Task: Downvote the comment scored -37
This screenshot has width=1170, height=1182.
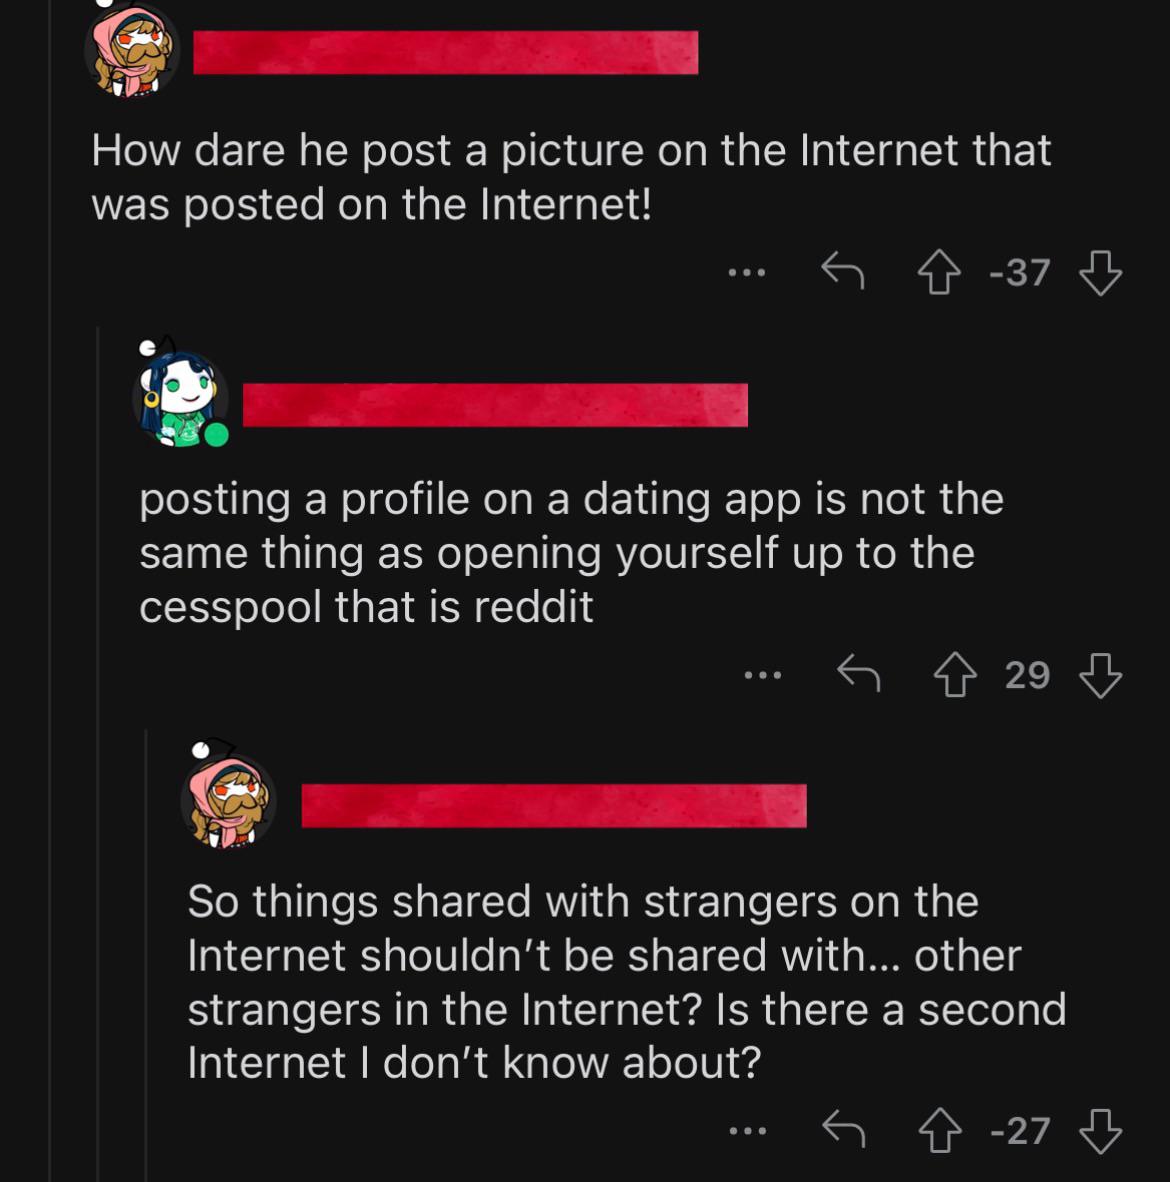Action: click(1101, 272)
